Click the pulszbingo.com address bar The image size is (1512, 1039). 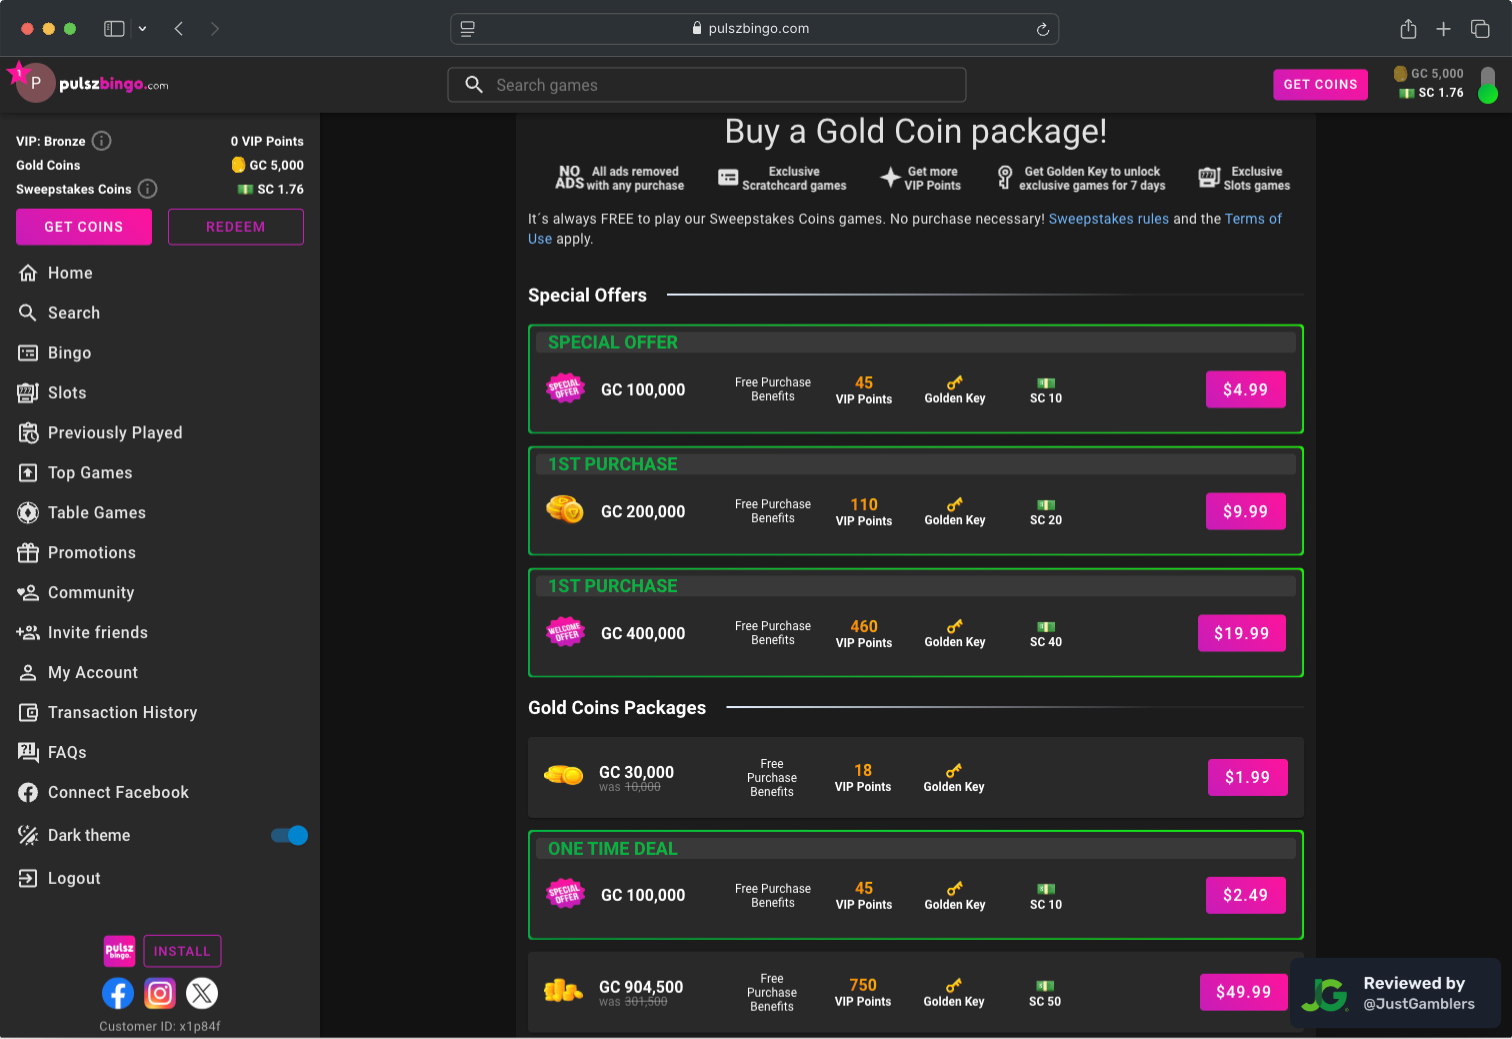click(754, 29)
